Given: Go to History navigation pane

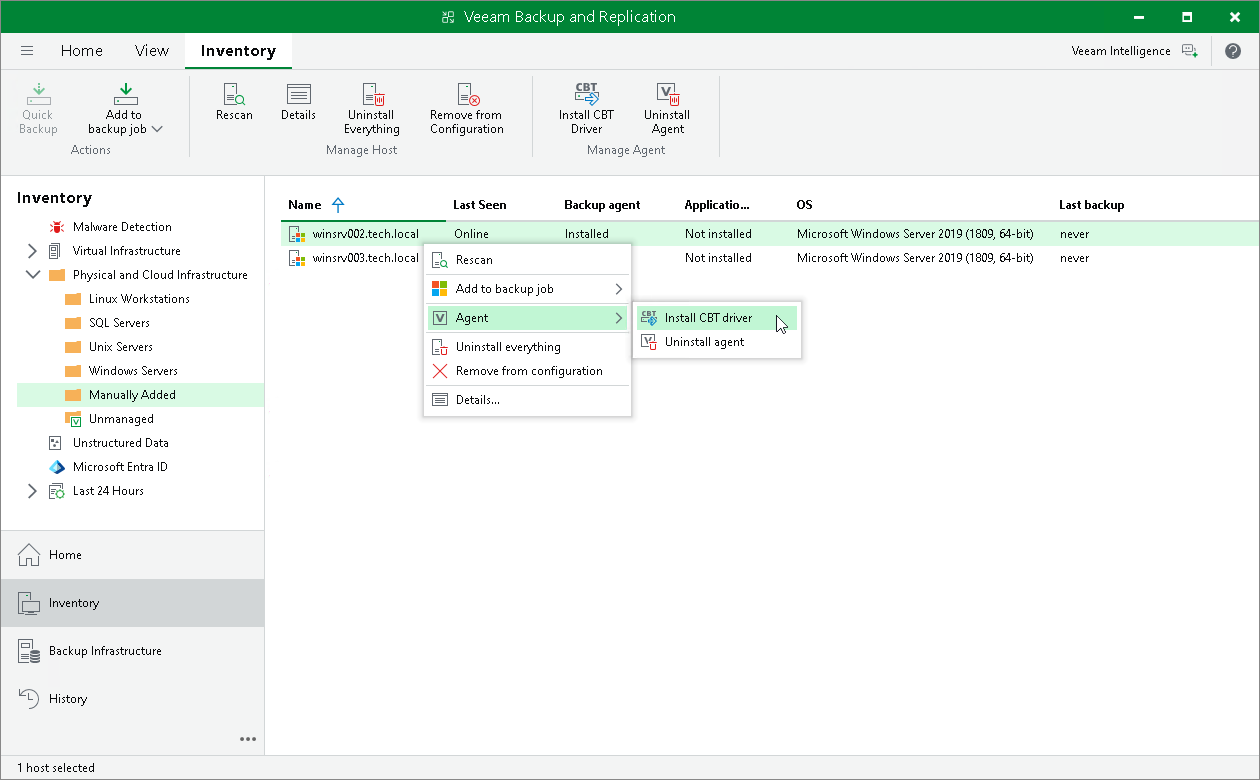Looking at the screenshot, I should (x=132, y=699).
